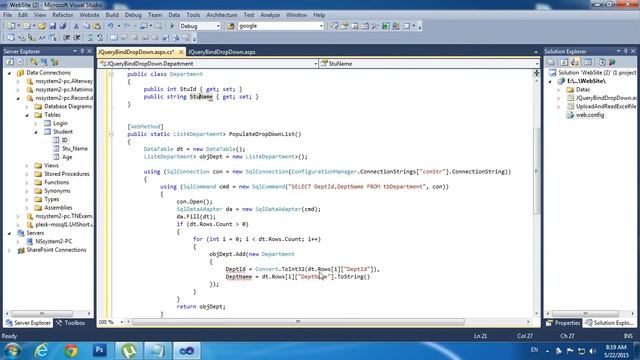Open the Architecture menu
Viewport: 640px width, 360px height.
pyautogui.click(x=222, y=15)
